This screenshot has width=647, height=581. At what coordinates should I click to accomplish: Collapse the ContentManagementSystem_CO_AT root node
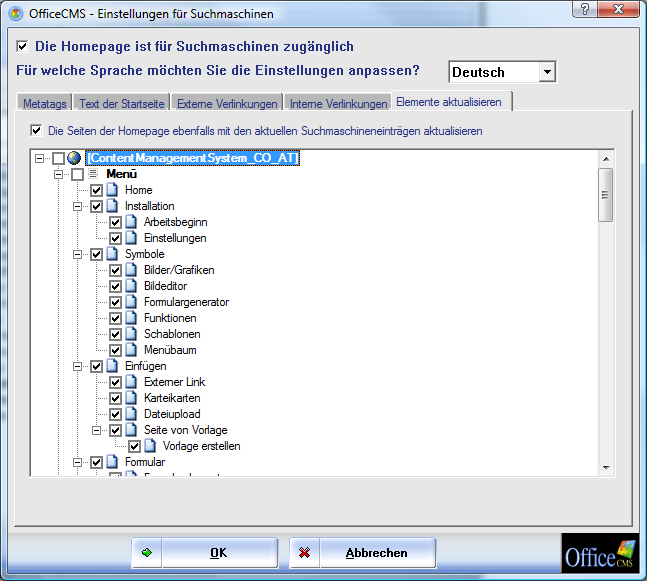[39, 158]
